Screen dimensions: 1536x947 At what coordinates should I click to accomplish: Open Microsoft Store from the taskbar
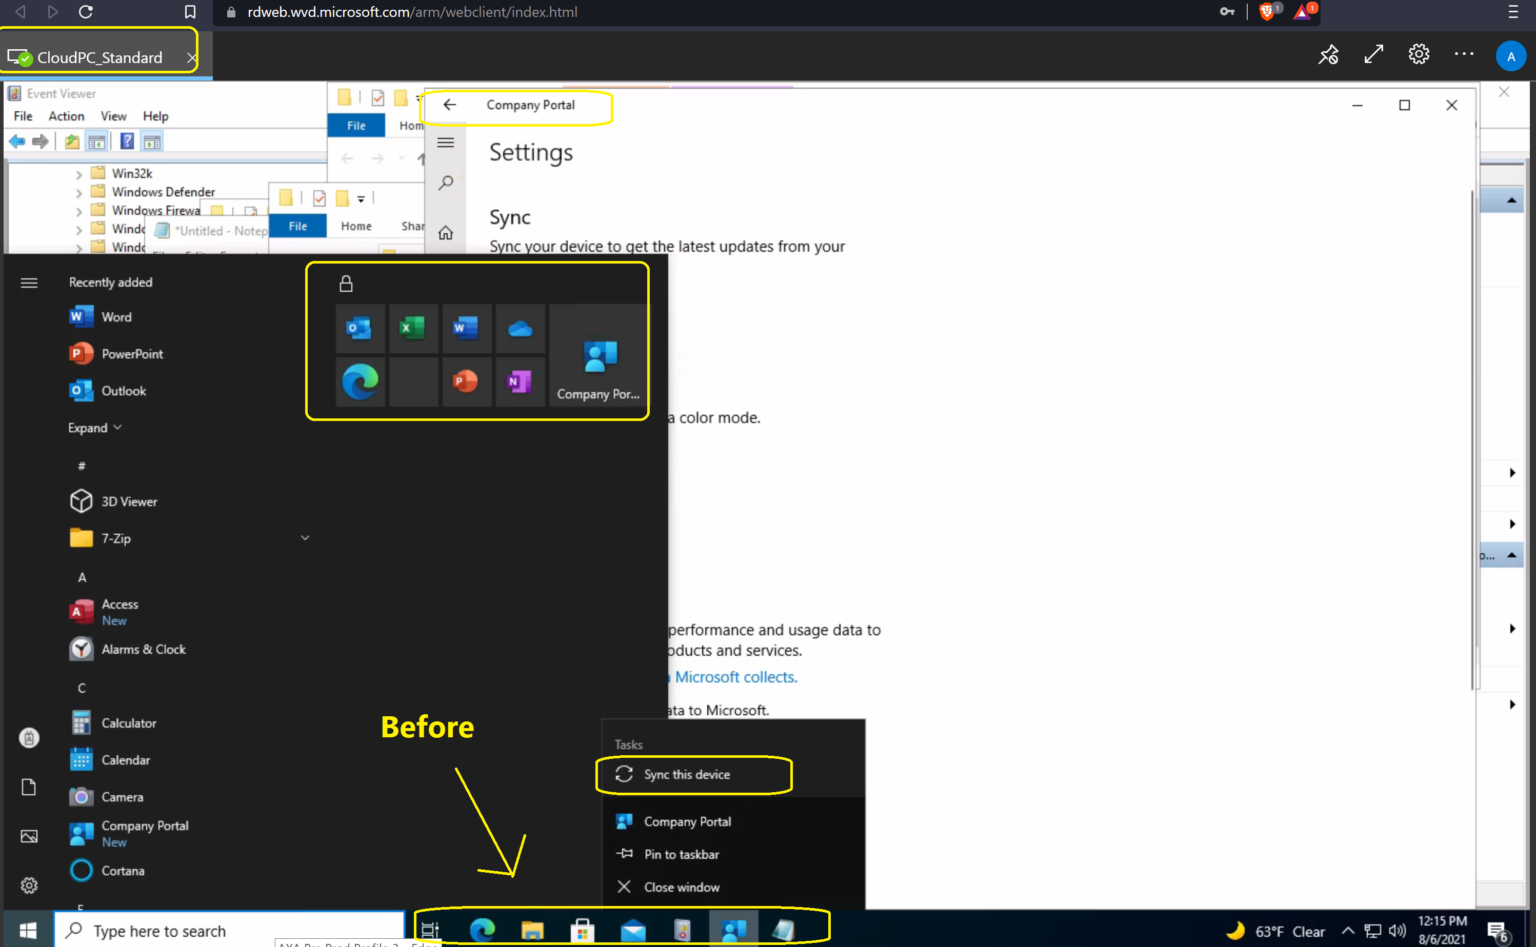point(582,930)
